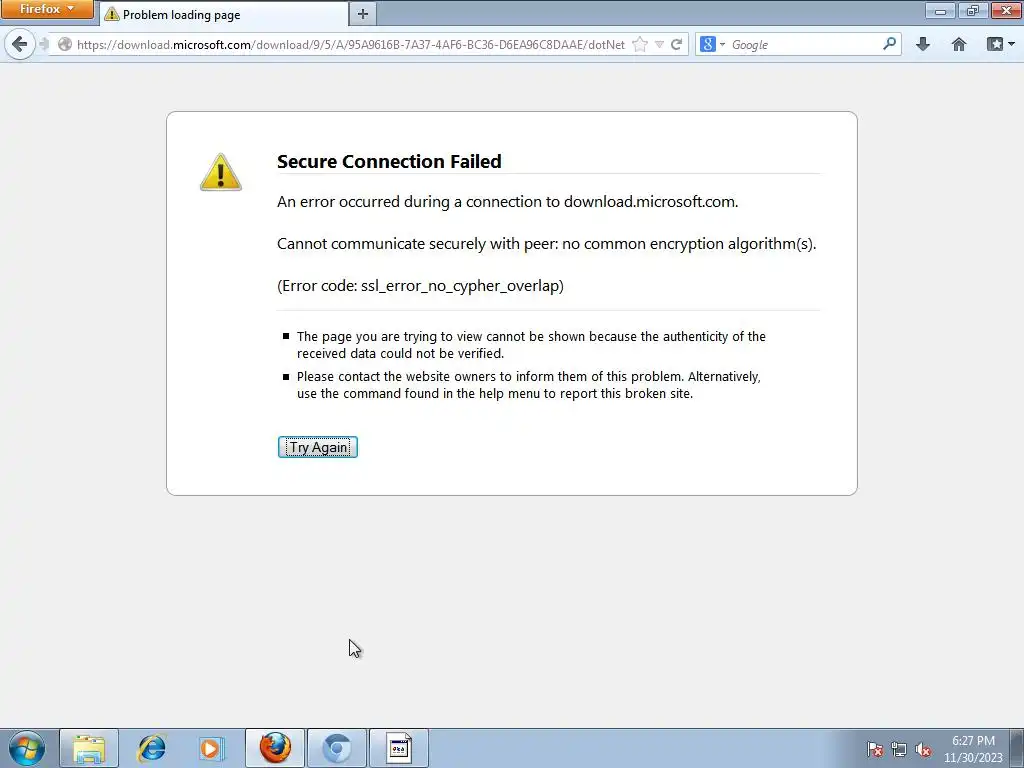The height and width of the screenshot is (768, 1024).
Task: Open Windows Media Player from taskbar
Action: tap(212, 748)
